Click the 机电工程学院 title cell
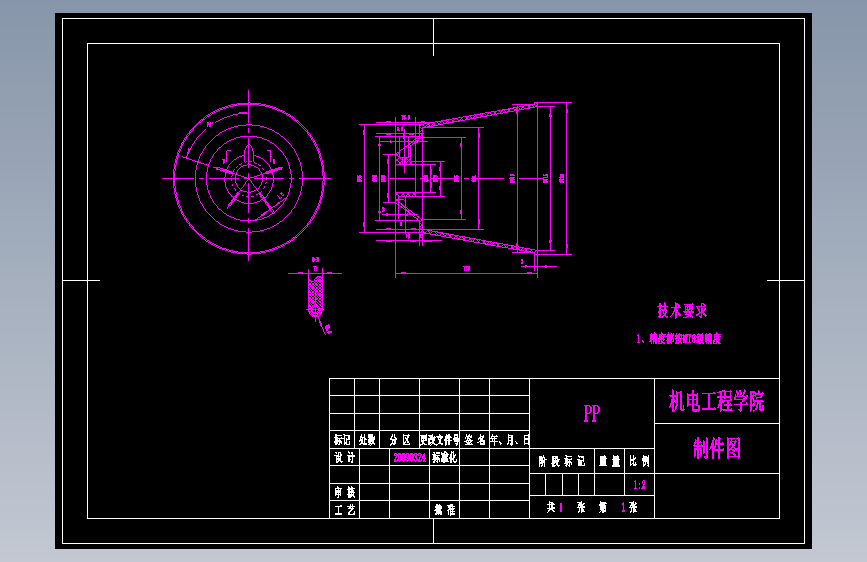The width and height of the screenshot is (867, 562). [717, 401]
